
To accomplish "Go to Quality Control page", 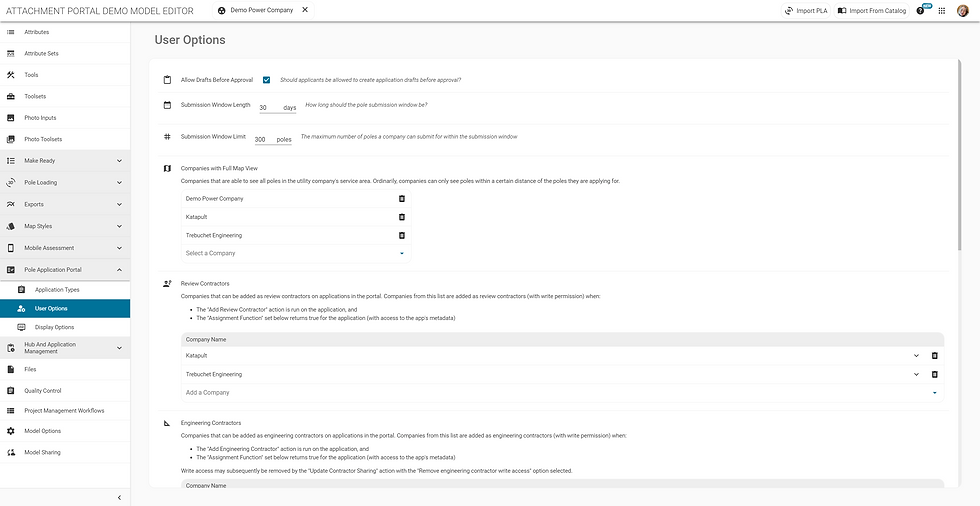I will click(65, 390).
